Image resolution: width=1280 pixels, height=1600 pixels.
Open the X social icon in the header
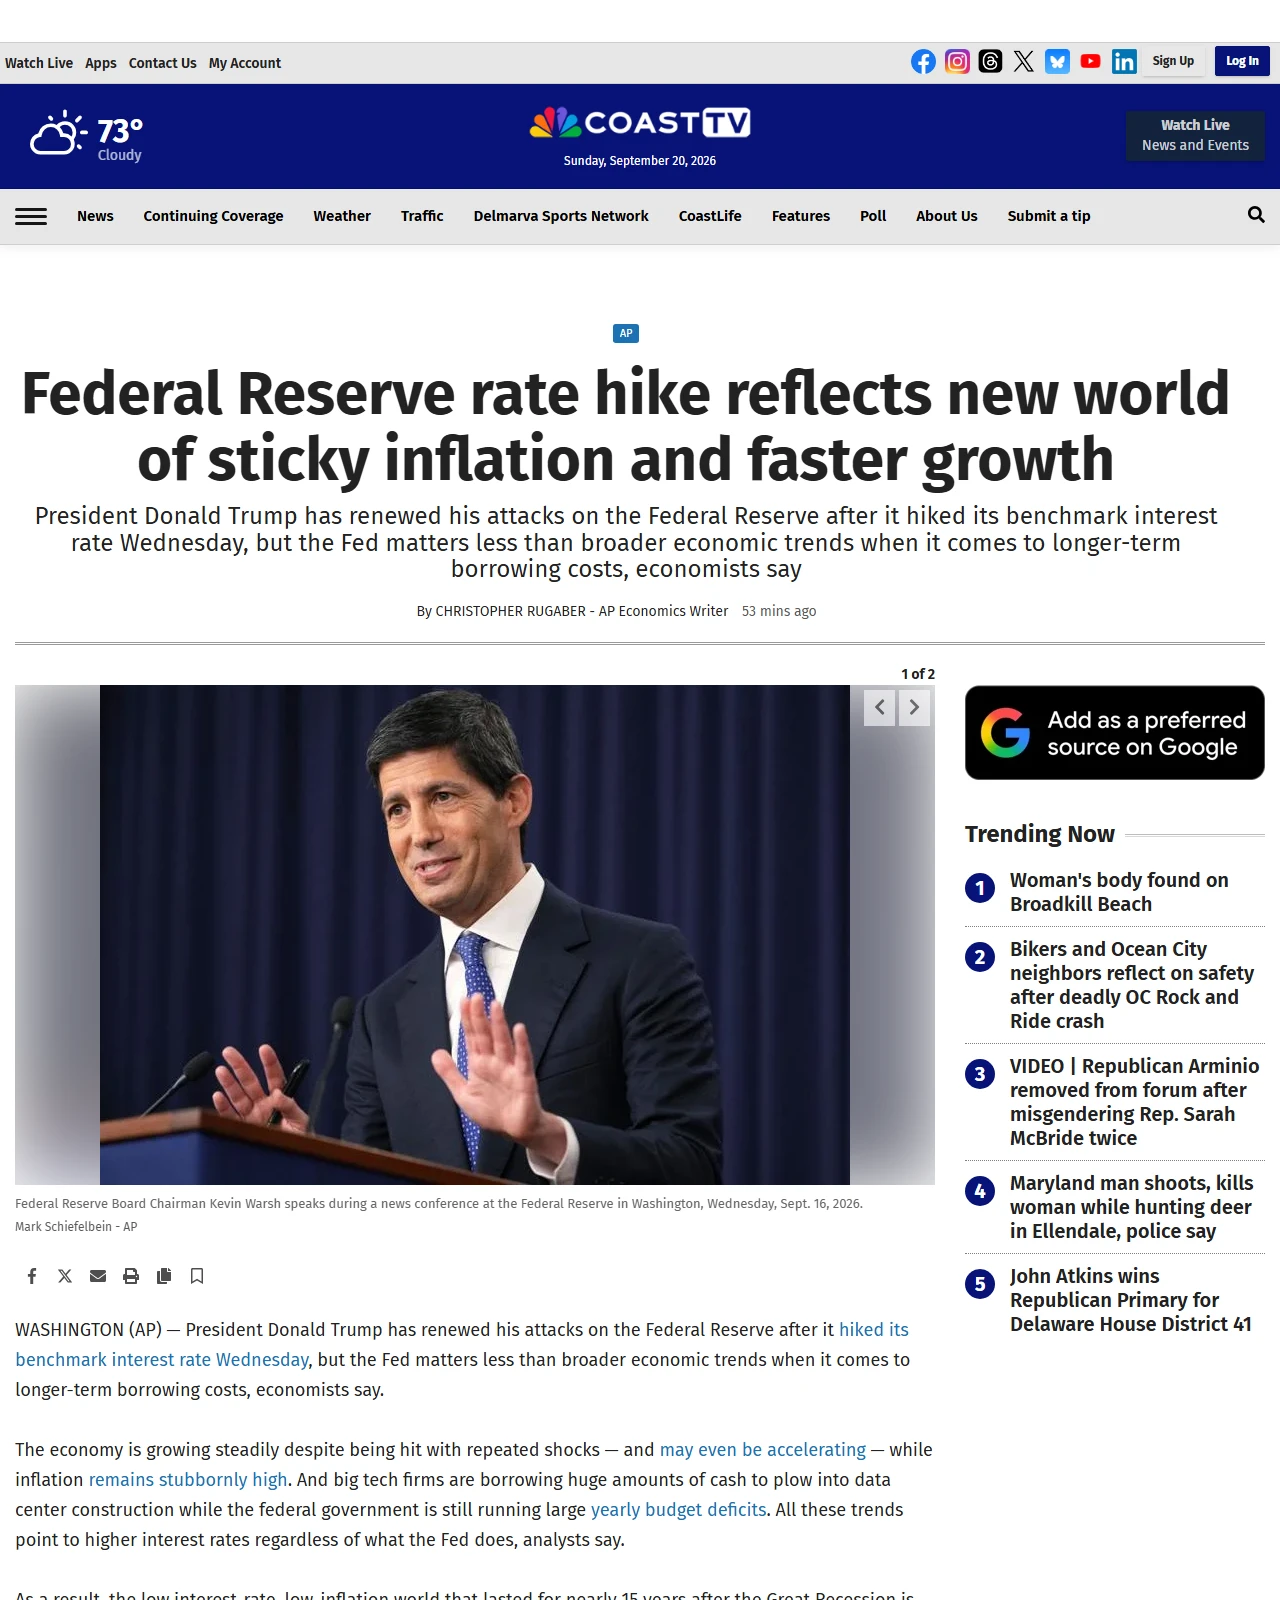pos(1024,62)
